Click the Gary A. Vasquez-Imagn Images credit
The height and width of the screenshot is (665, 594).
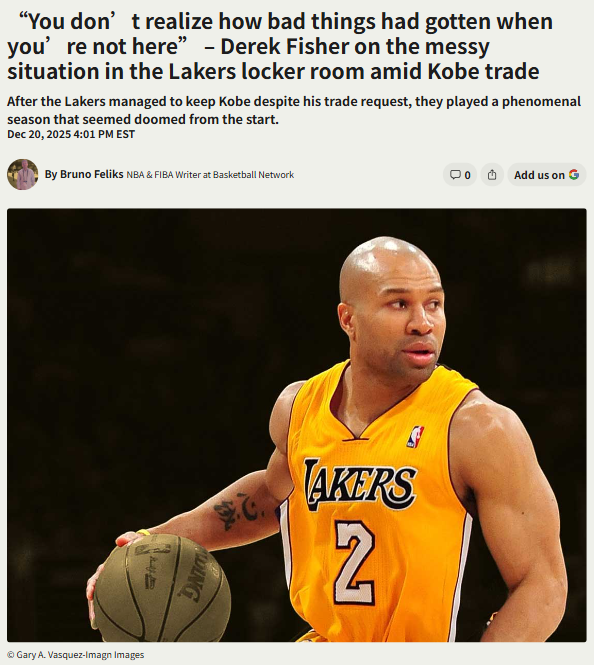pos(76,655)
